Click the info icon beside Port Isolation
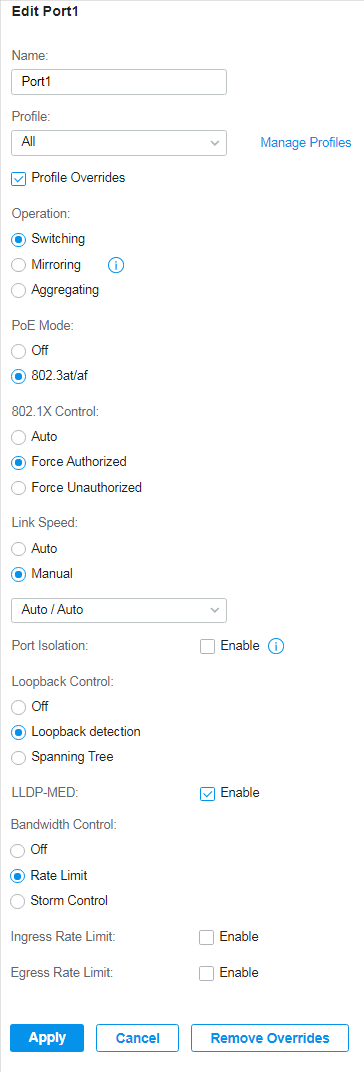Viewport: 364px width, 1072px height. [276, 646]
